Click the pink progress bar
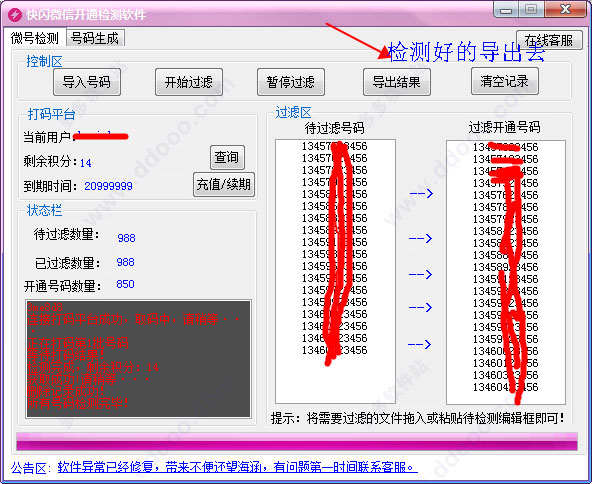 (297, 442)
